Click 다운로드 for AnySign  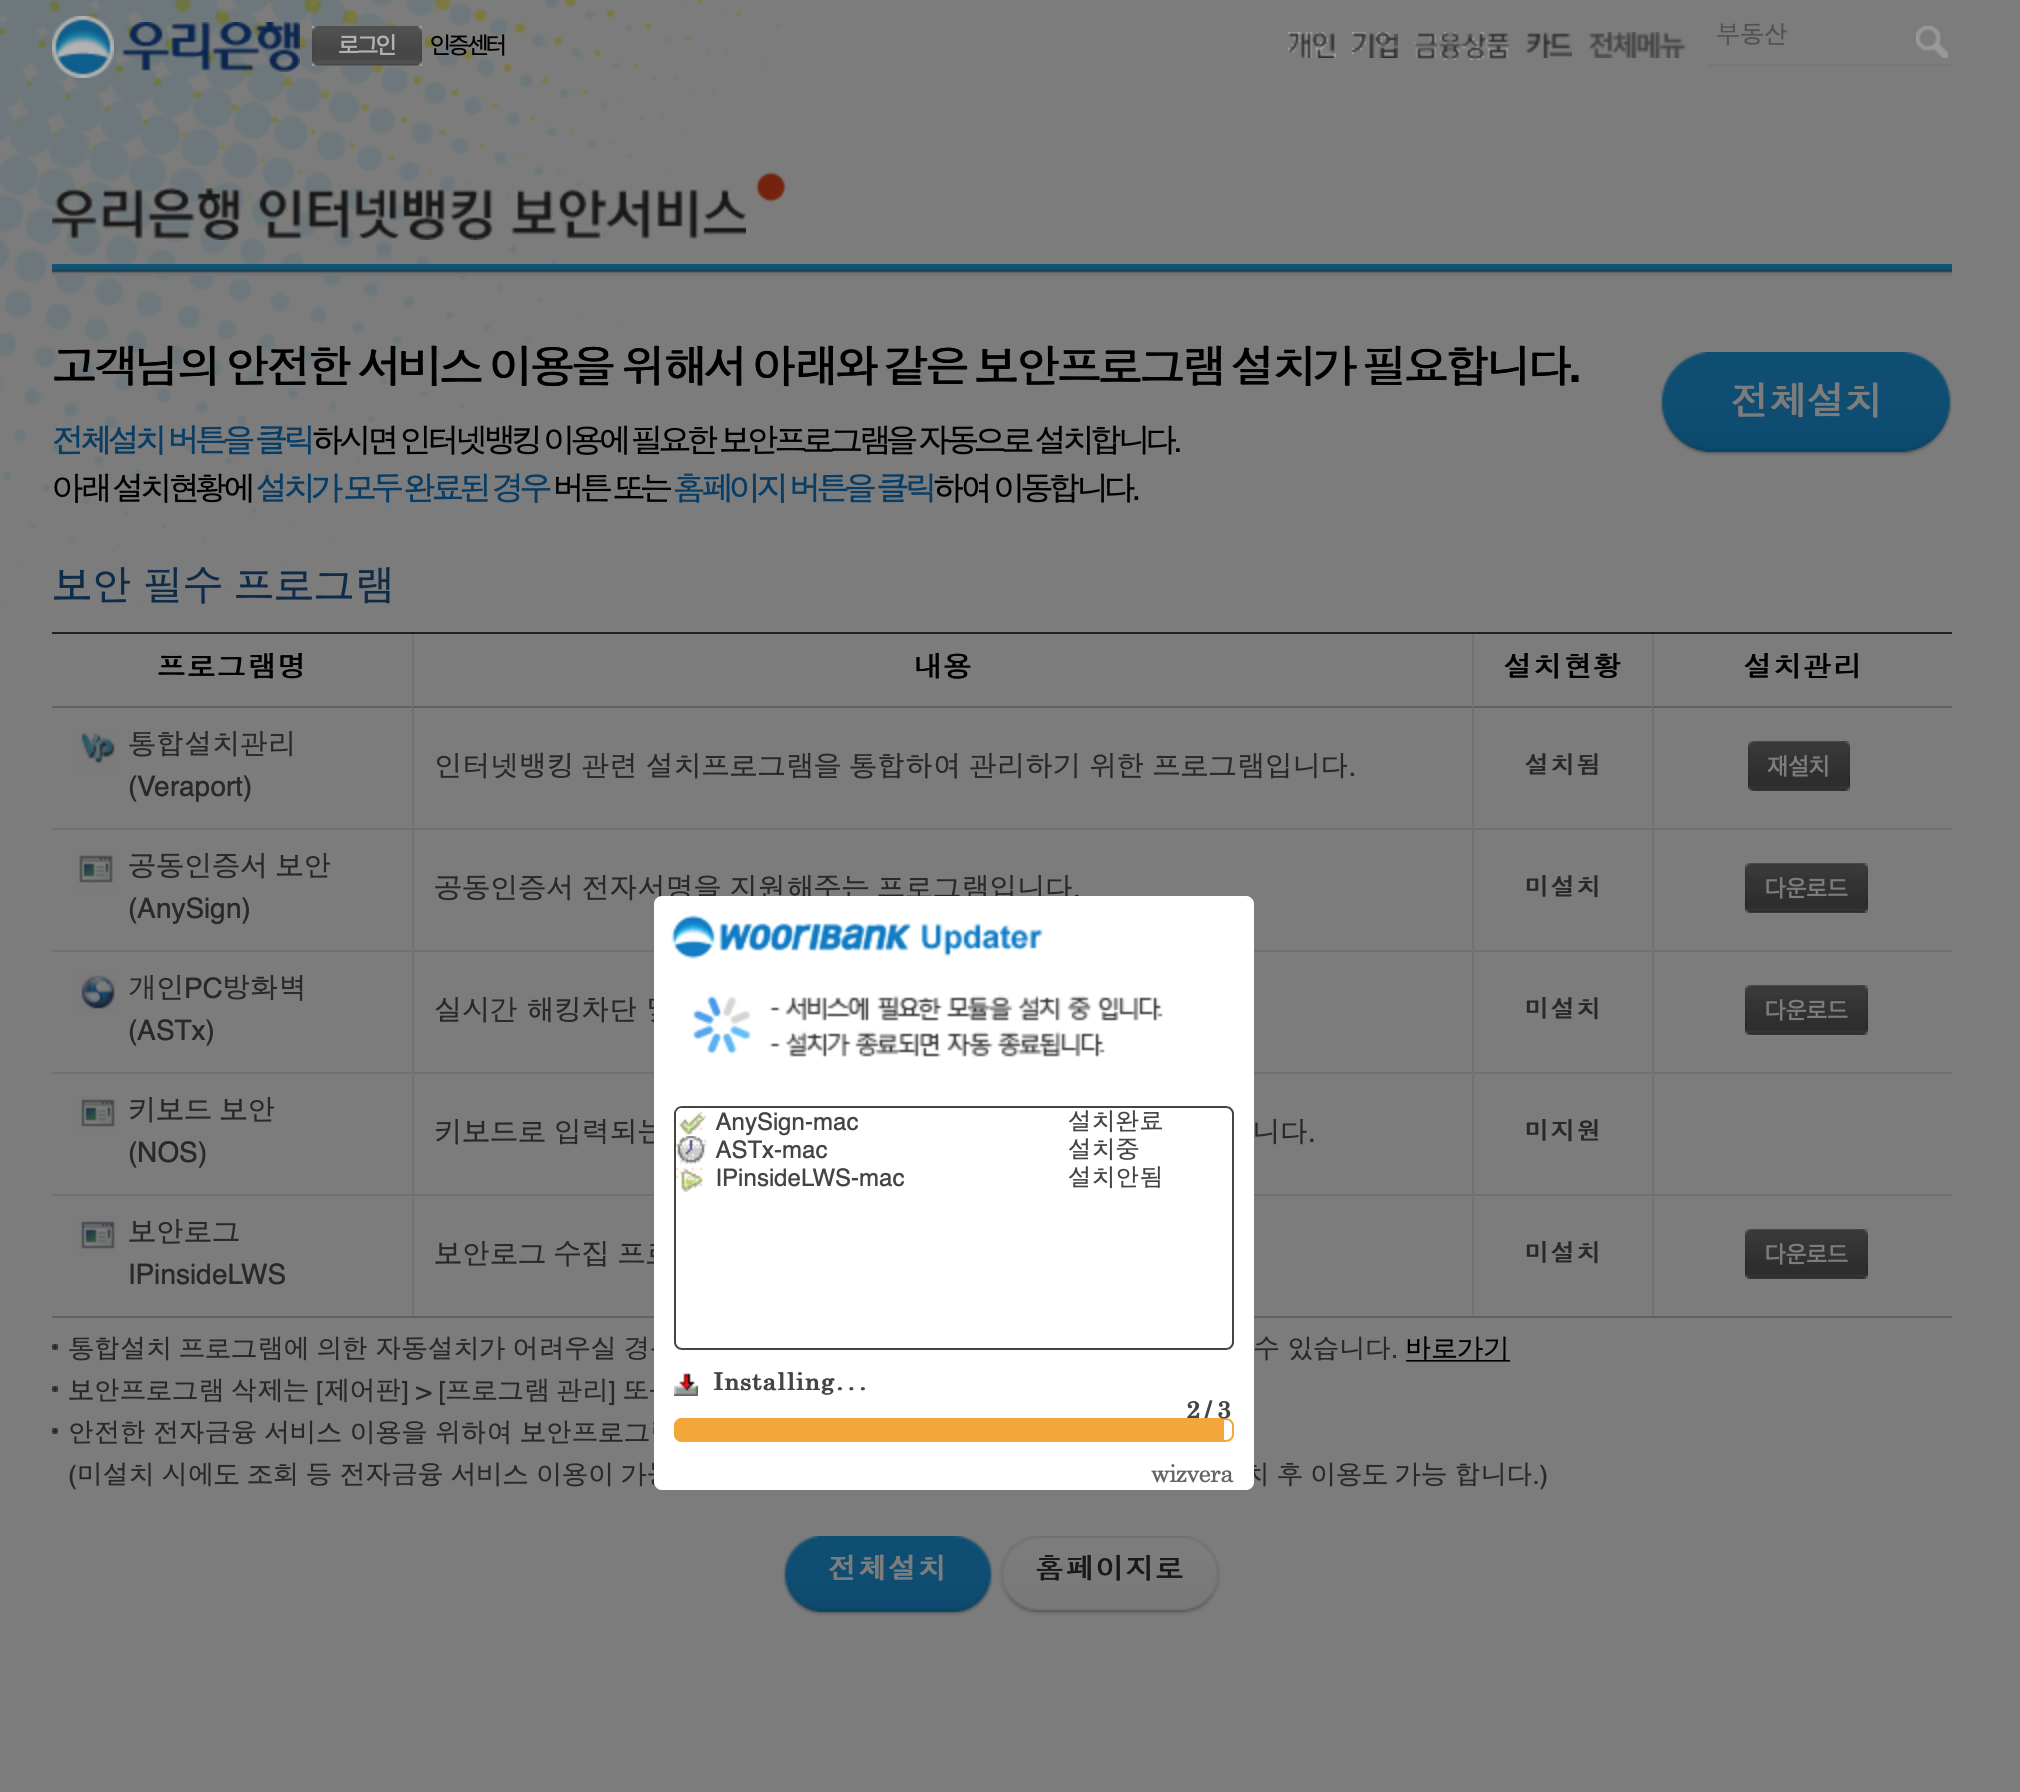coord(1805,888)
